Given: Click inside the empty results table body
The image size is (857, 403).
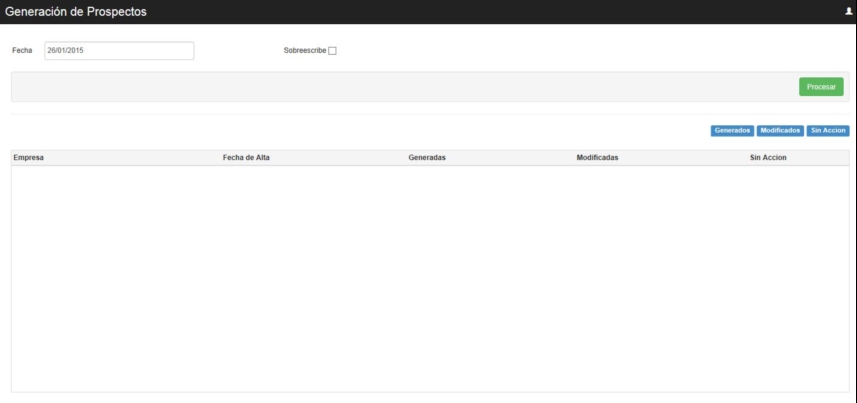Looking at the screenshot, I should point(430,280).
